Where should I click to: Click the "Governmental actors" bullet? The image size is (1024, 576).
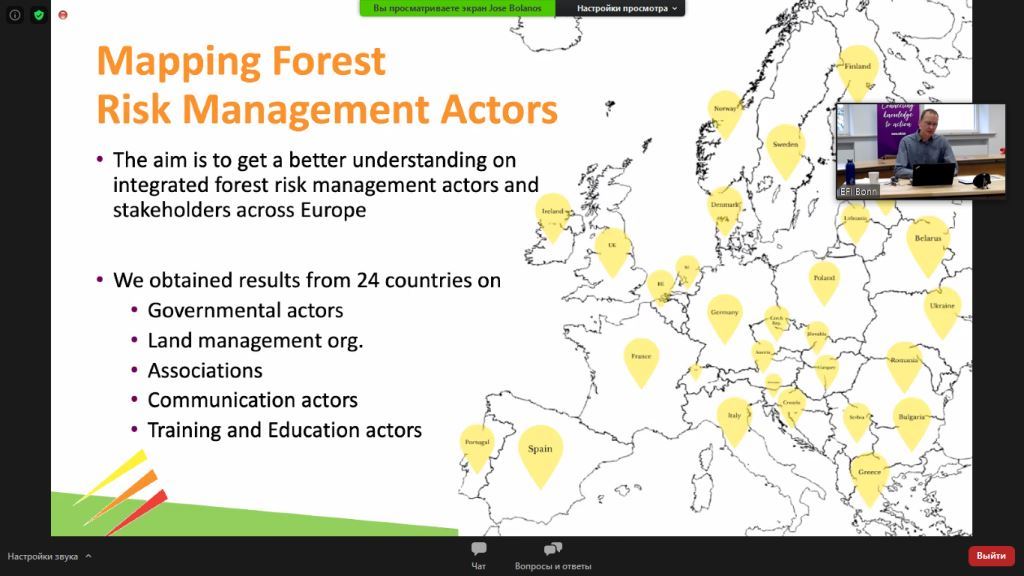coord(245,310)
